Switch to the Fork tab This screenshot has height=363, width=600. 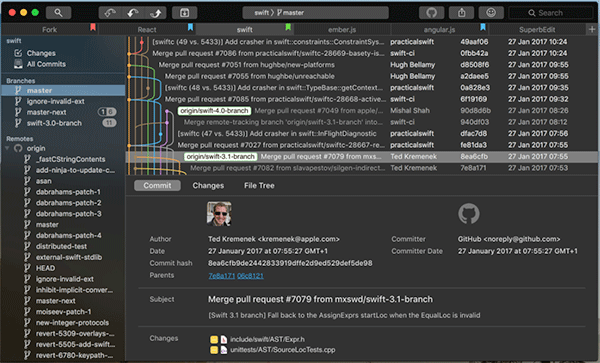[49, 29]
